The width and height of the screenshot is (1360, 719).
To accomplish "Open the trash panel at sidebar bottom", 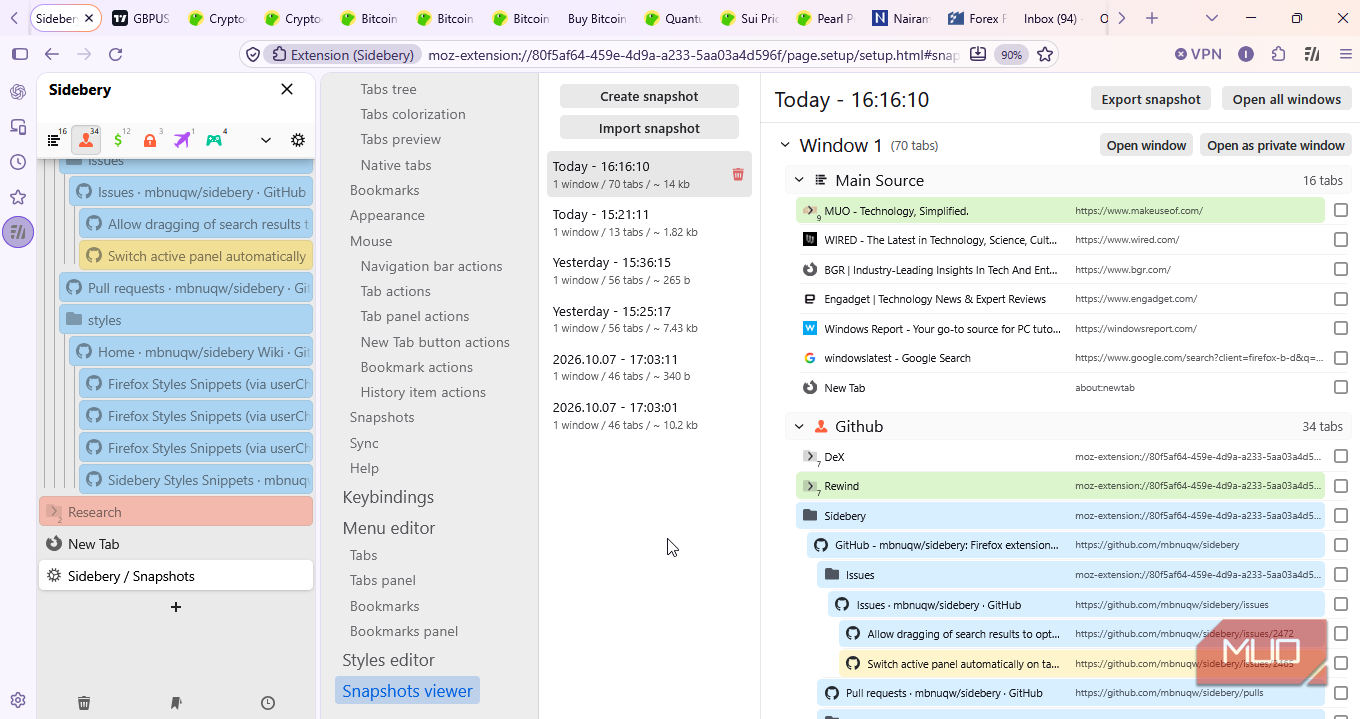I will (84, 703).
